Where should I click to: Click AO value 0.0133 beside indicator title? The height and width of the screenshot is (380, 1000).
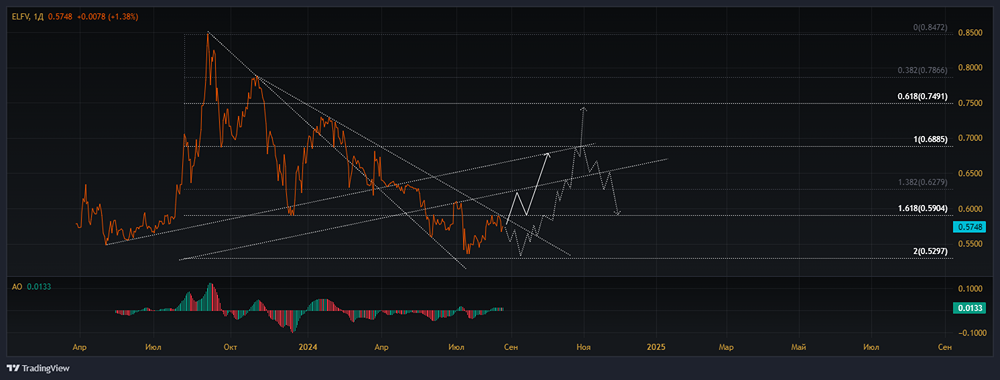[x=39, y=287]
